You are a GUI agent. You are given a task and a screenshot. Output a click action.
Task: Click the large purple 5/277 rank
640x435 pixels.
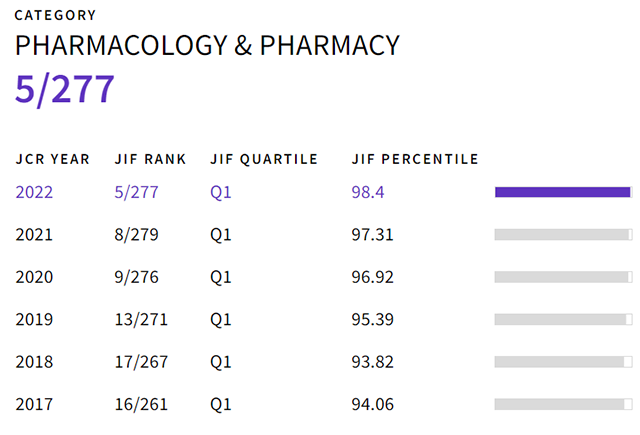pyautogui.click(x=65, y=90)
